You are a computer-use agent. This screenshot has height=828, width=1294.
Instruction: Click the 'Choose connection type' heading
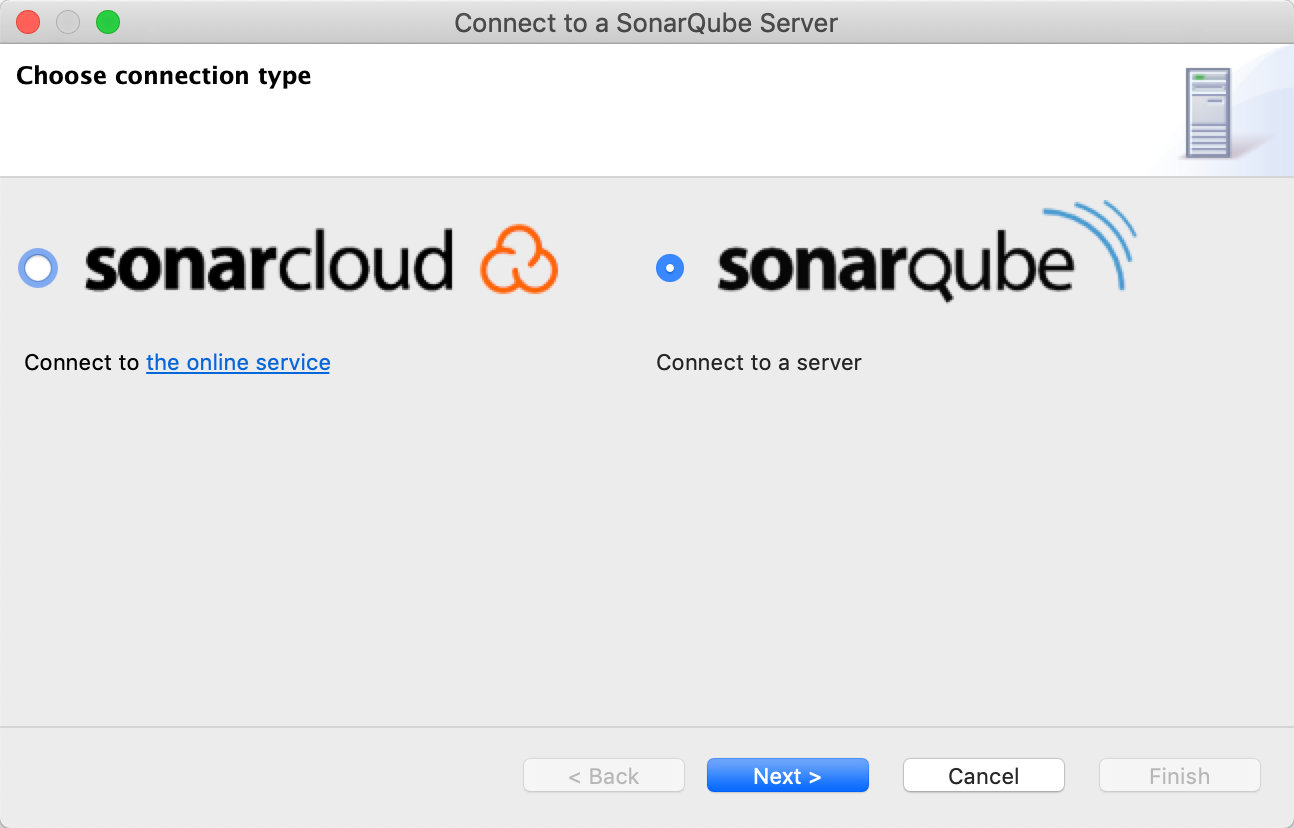163,76
